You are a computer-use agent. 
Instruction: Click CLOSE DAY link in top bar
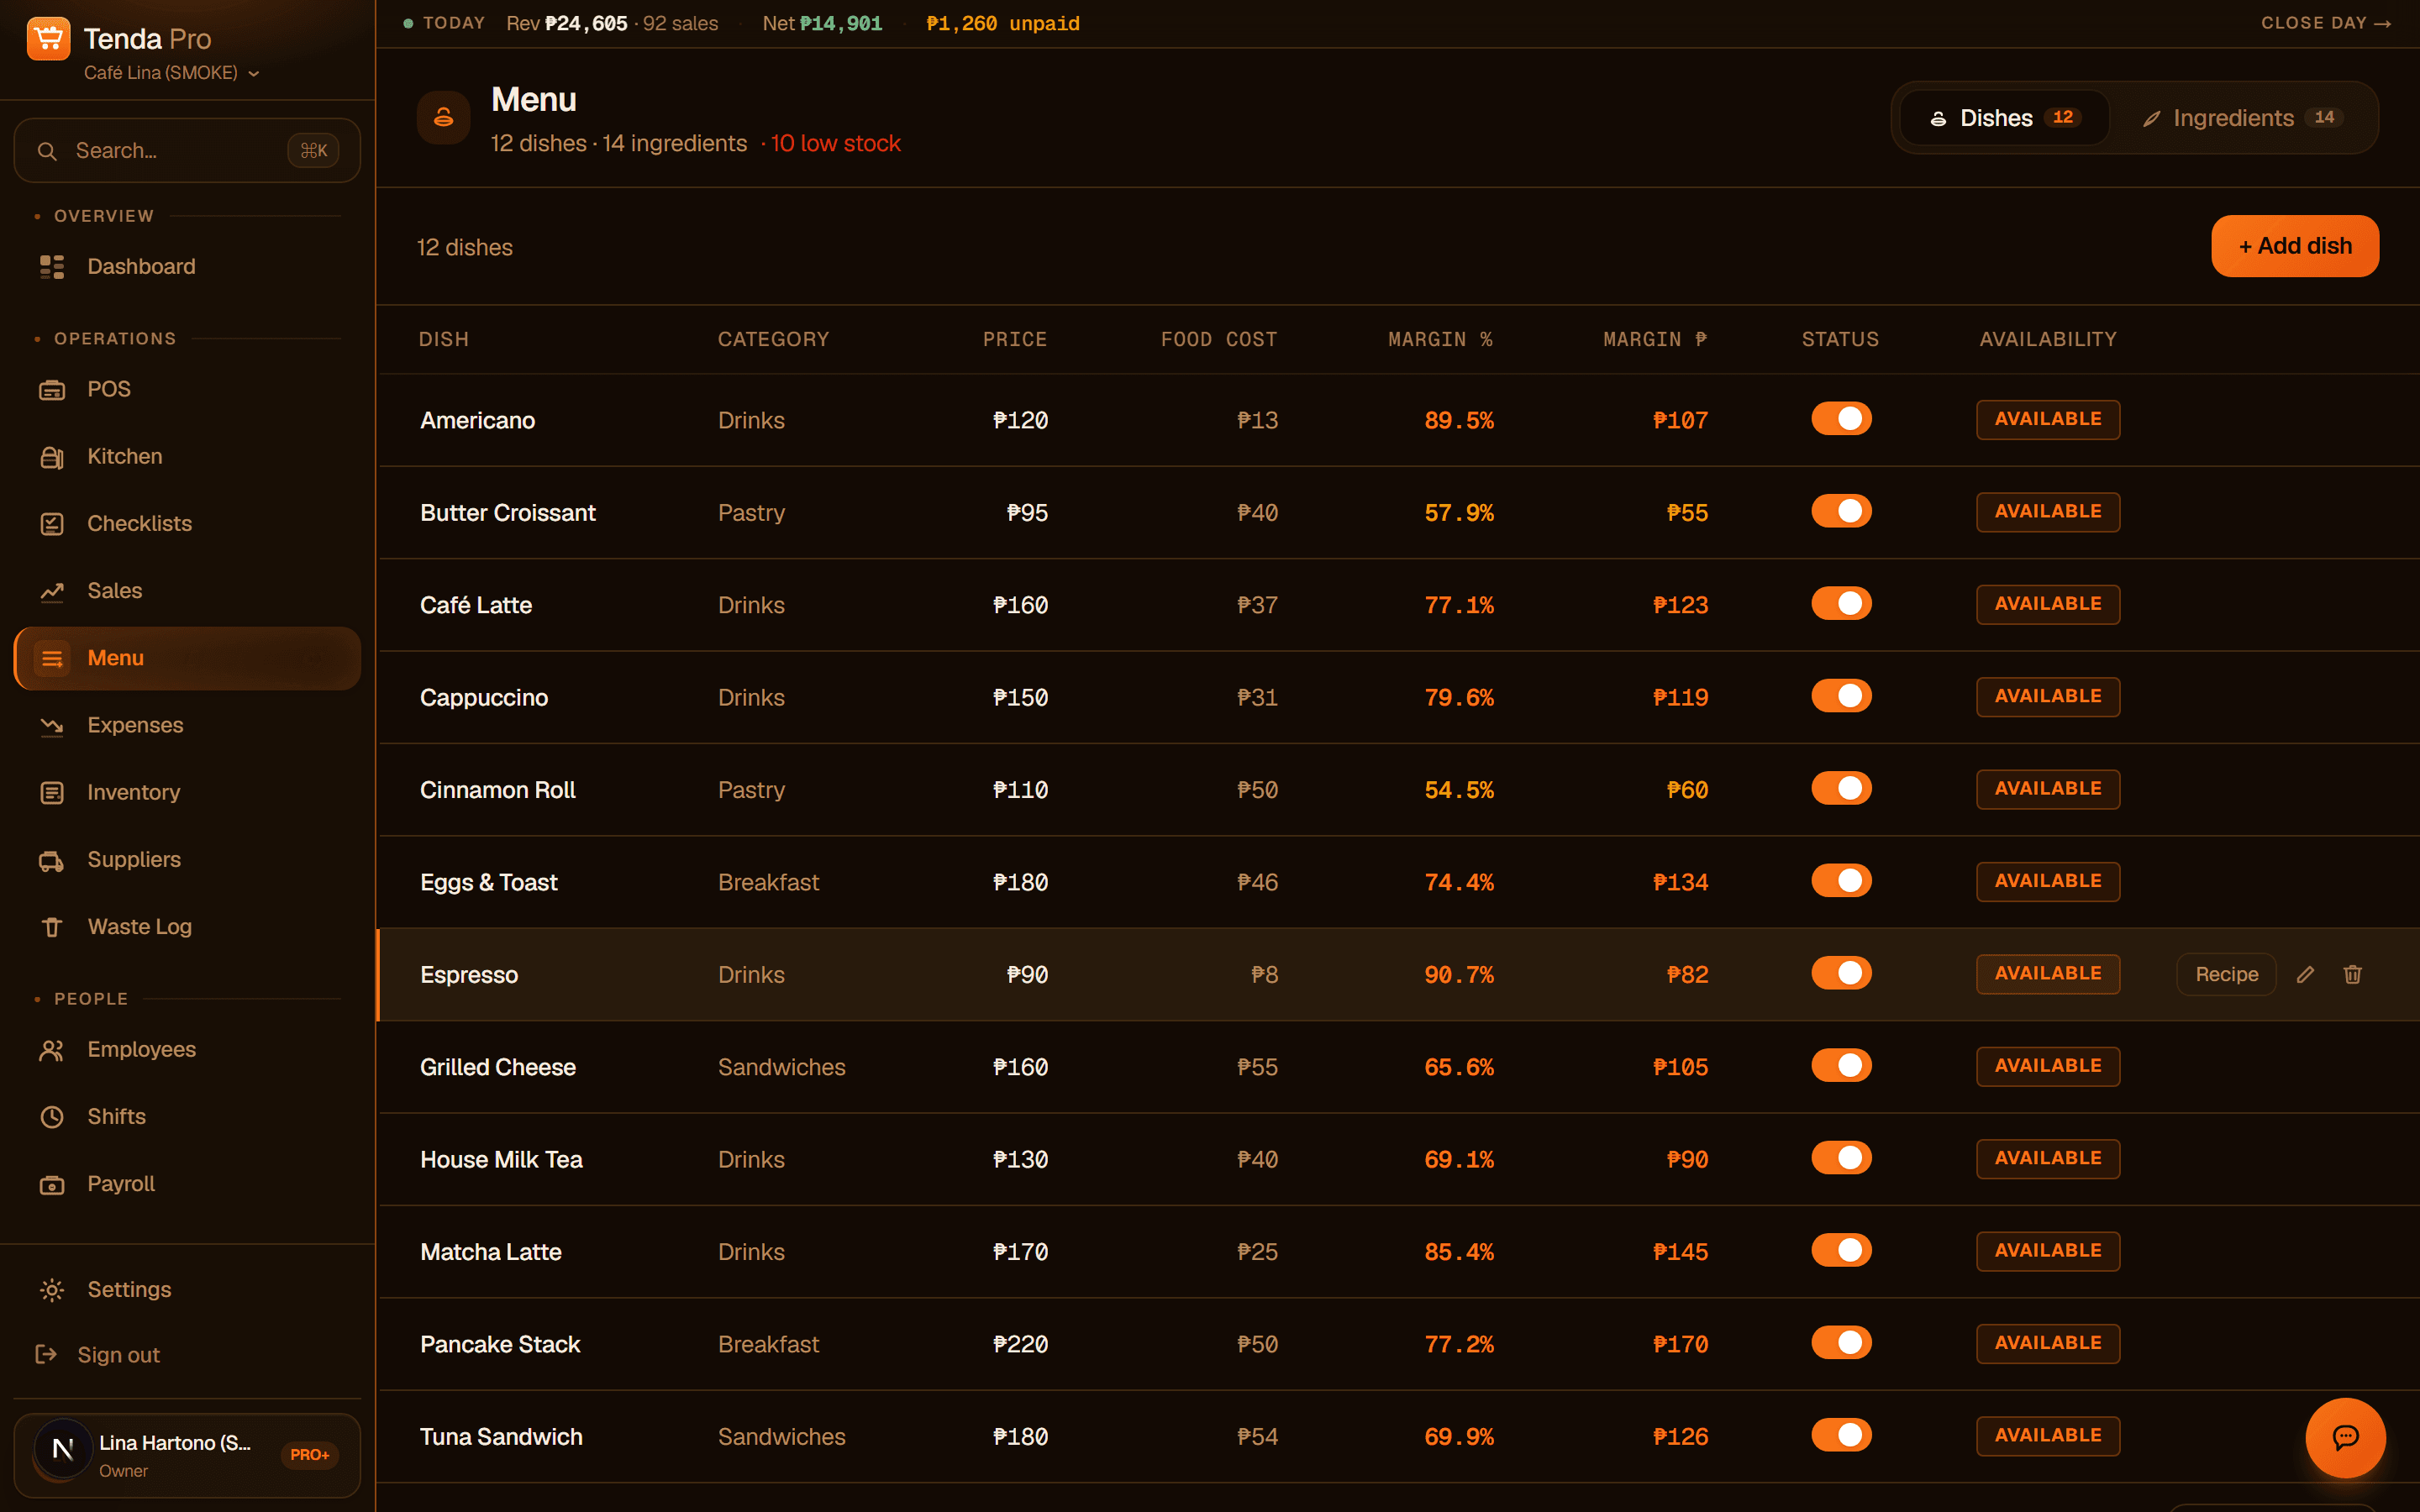tap(2325, 23)
